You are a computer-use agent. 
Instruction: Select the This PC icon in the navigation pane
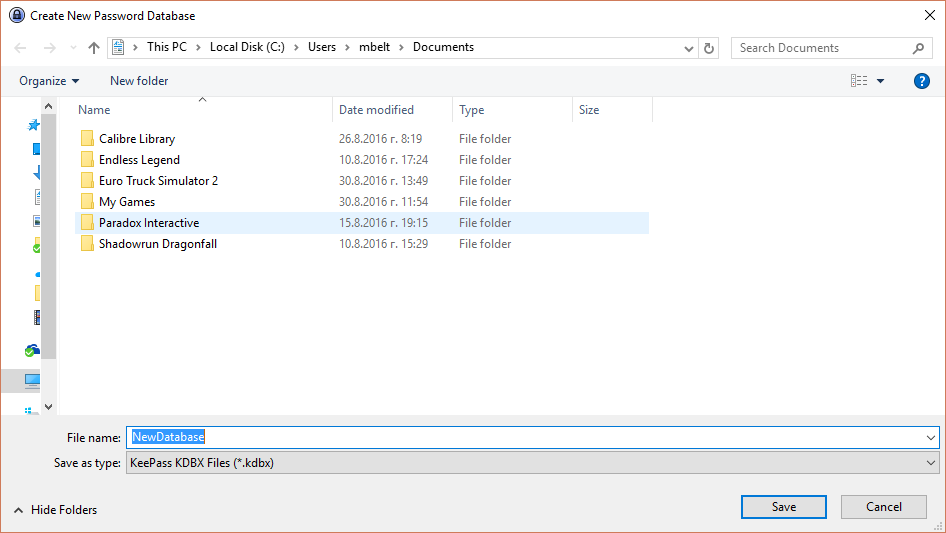(33, 380)
